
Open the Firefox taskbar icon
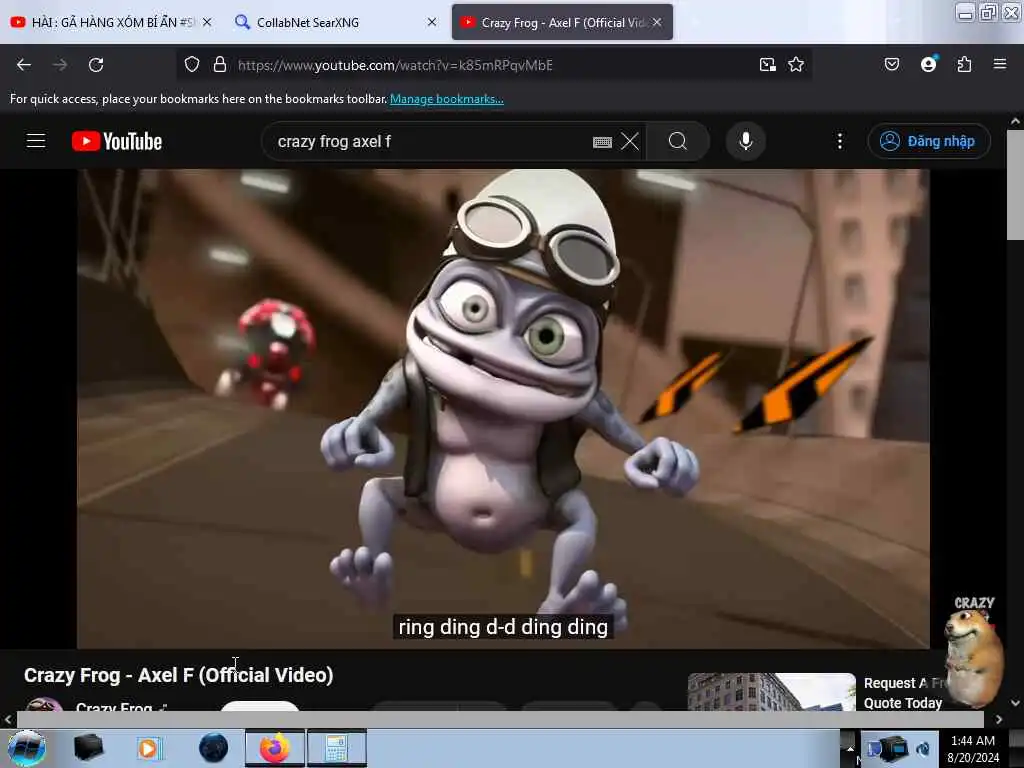coord(274,748)
